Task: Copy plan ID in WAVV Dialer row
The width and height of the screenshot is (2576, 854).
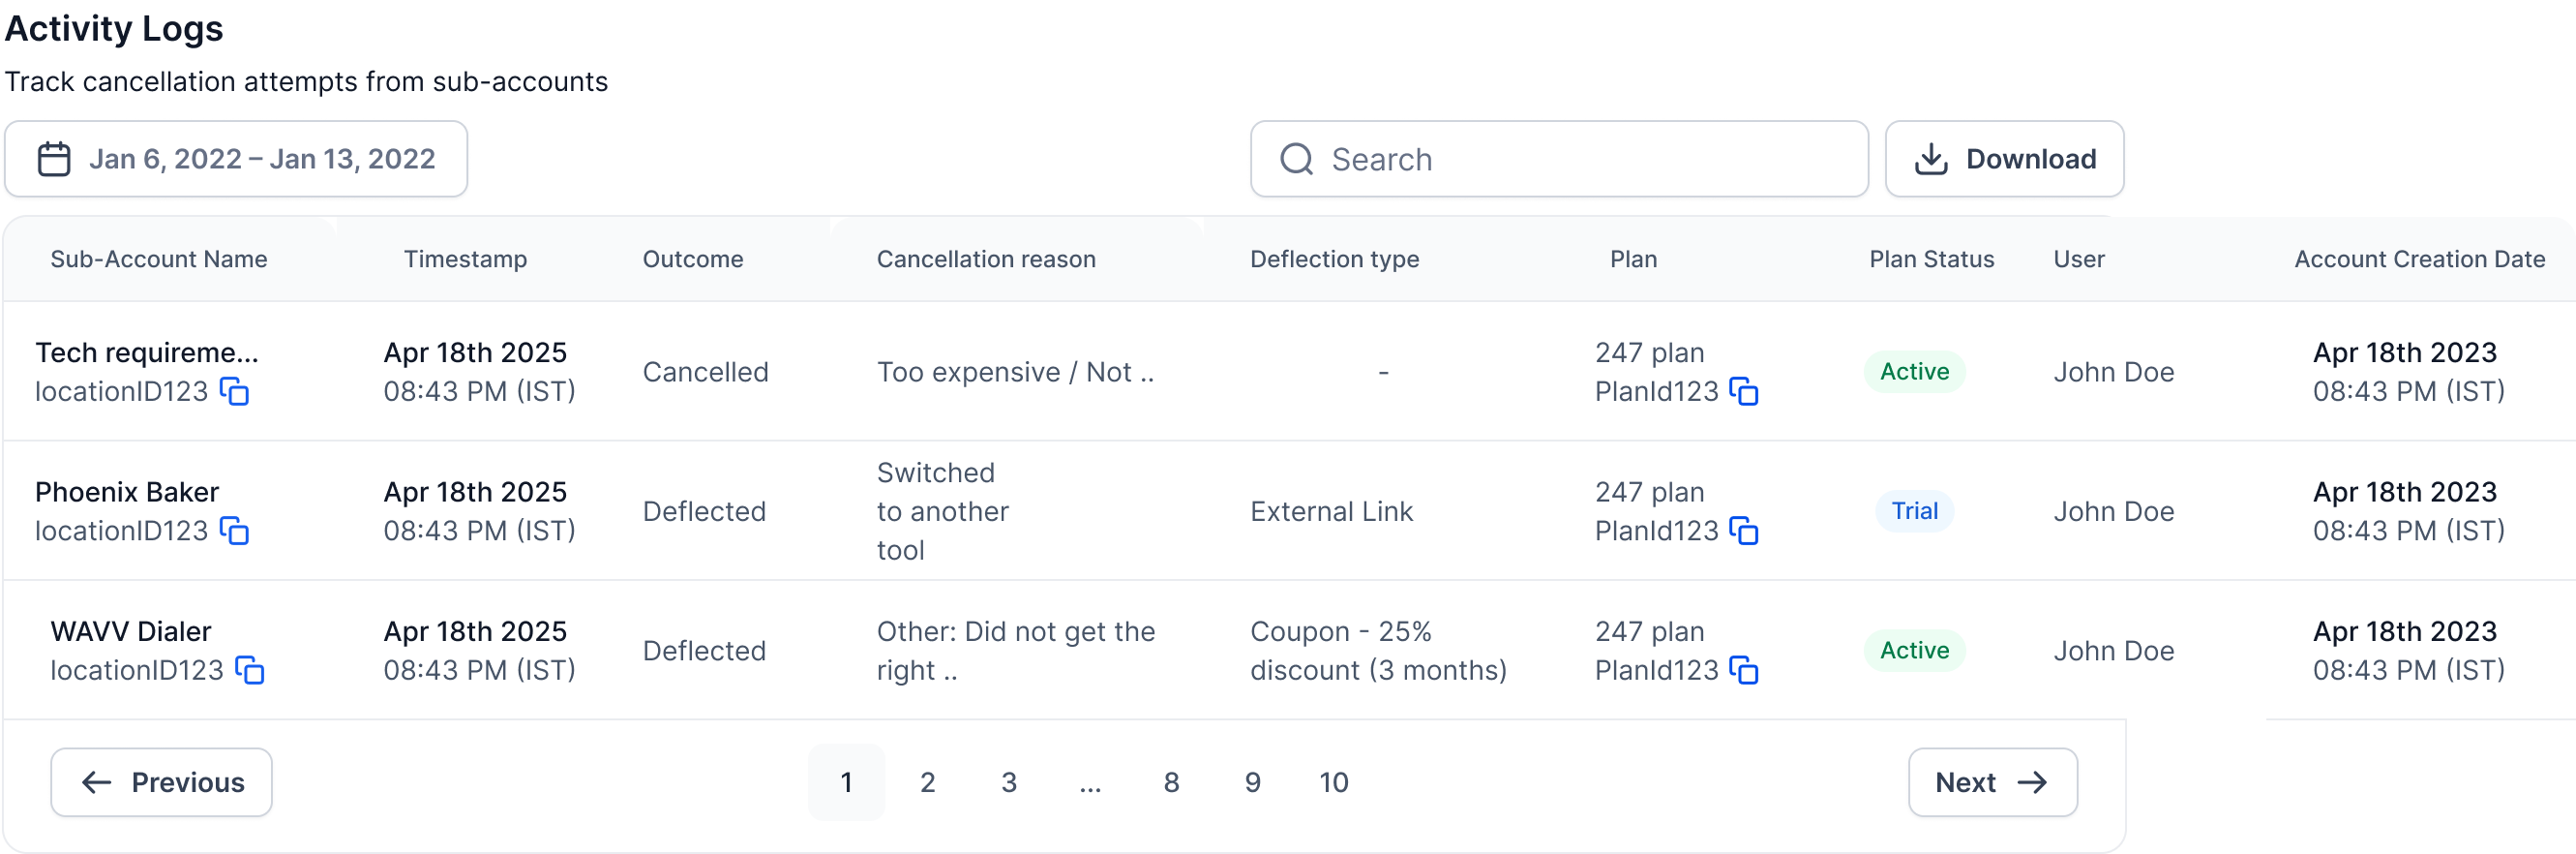Action: 1744,670
